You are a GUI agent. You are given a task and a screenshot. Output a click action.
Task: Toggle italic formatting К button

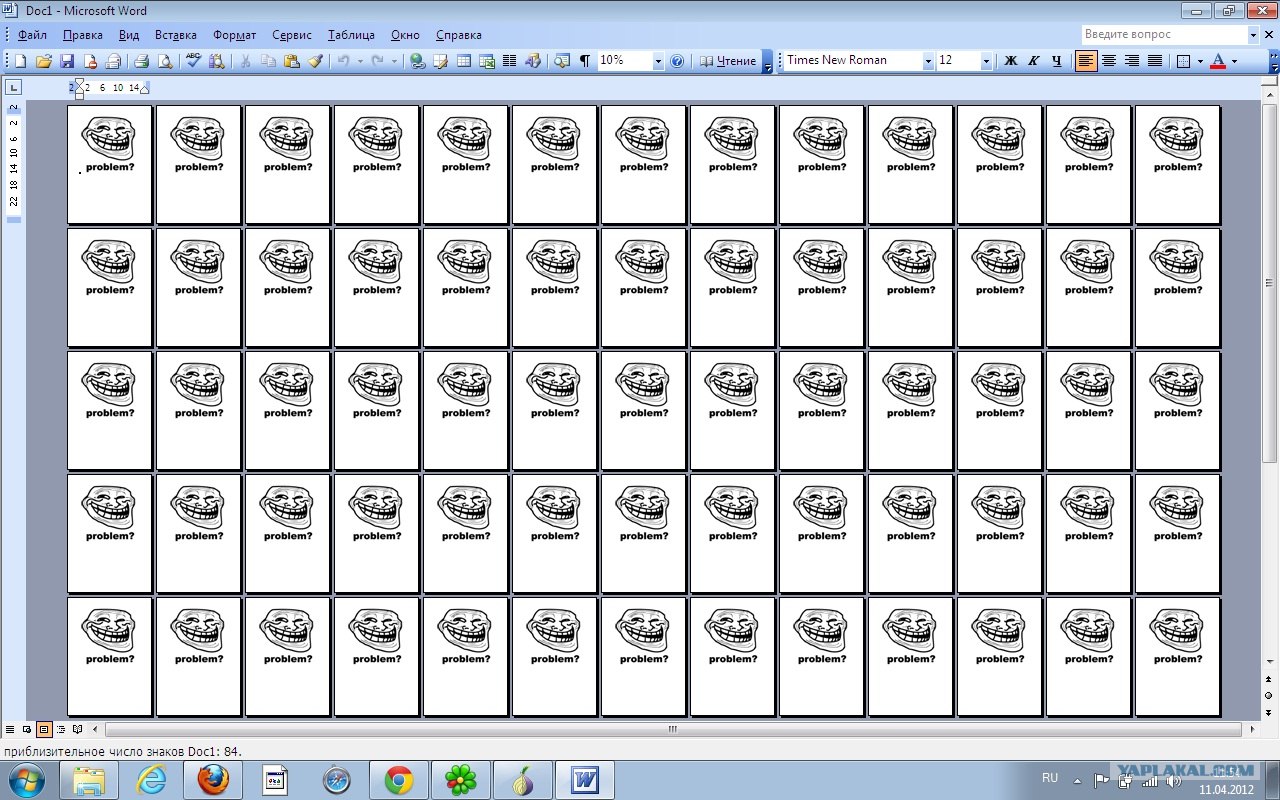tap(1033, 61)
